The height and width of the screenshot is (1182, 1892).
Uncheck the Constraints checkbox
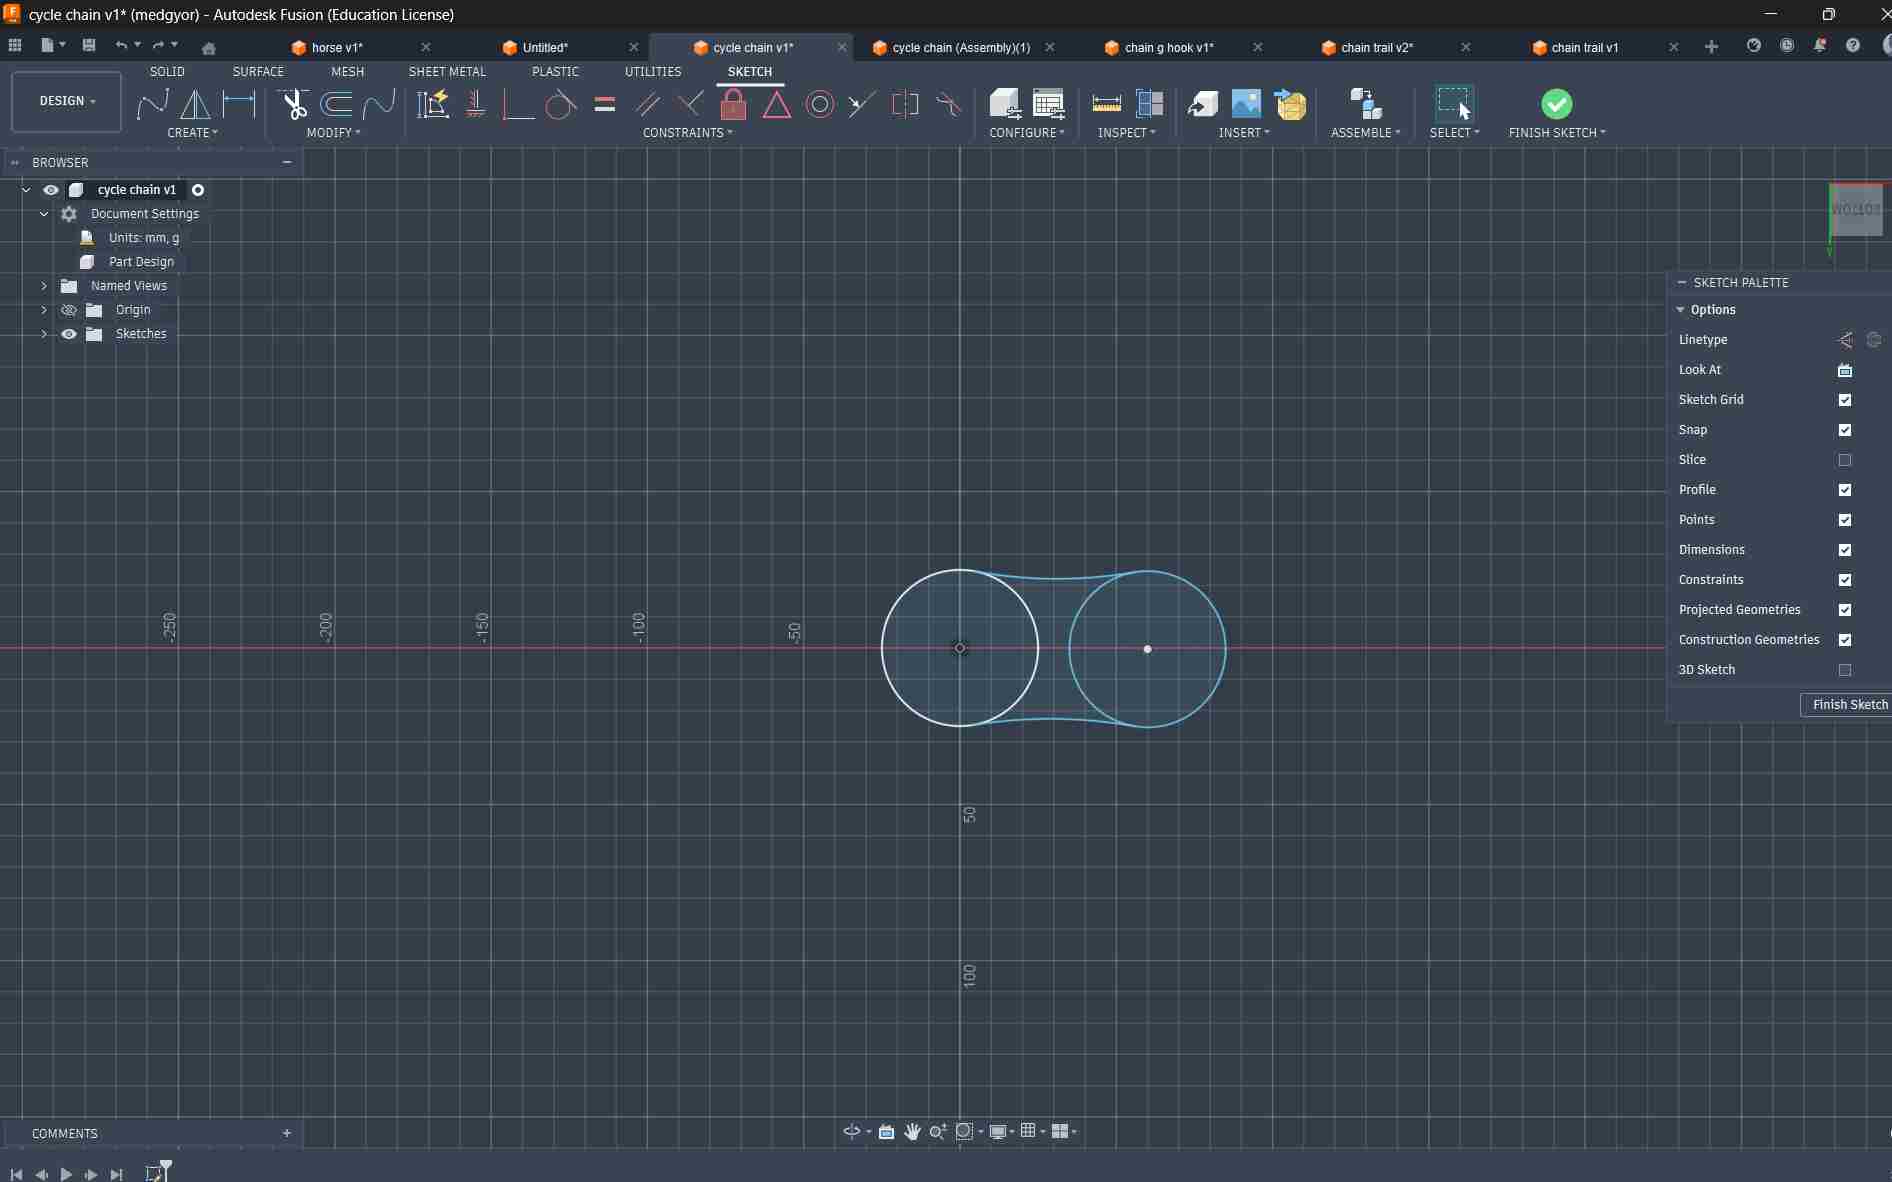[x=1845, y=580]
